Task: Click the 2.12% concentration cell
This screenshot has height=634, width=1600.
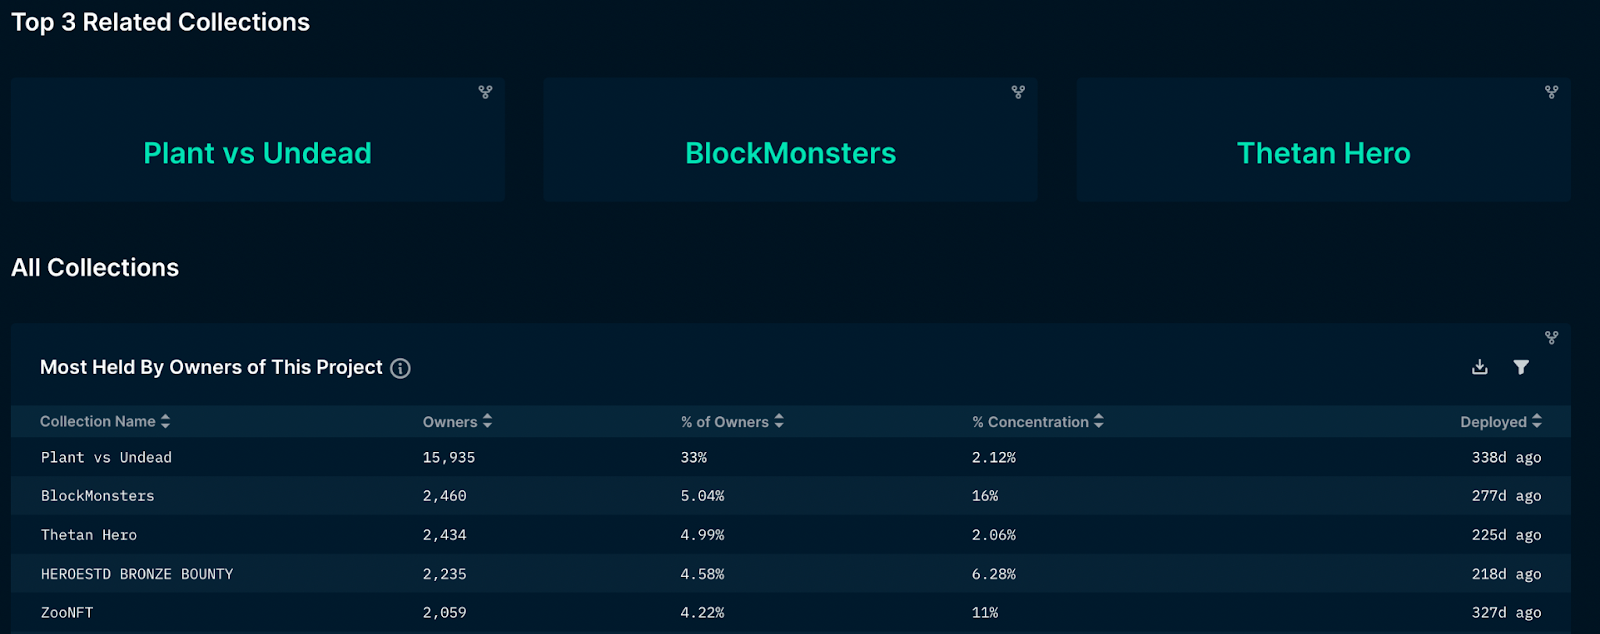Action: pyautogui.click(x=994, y=457)
